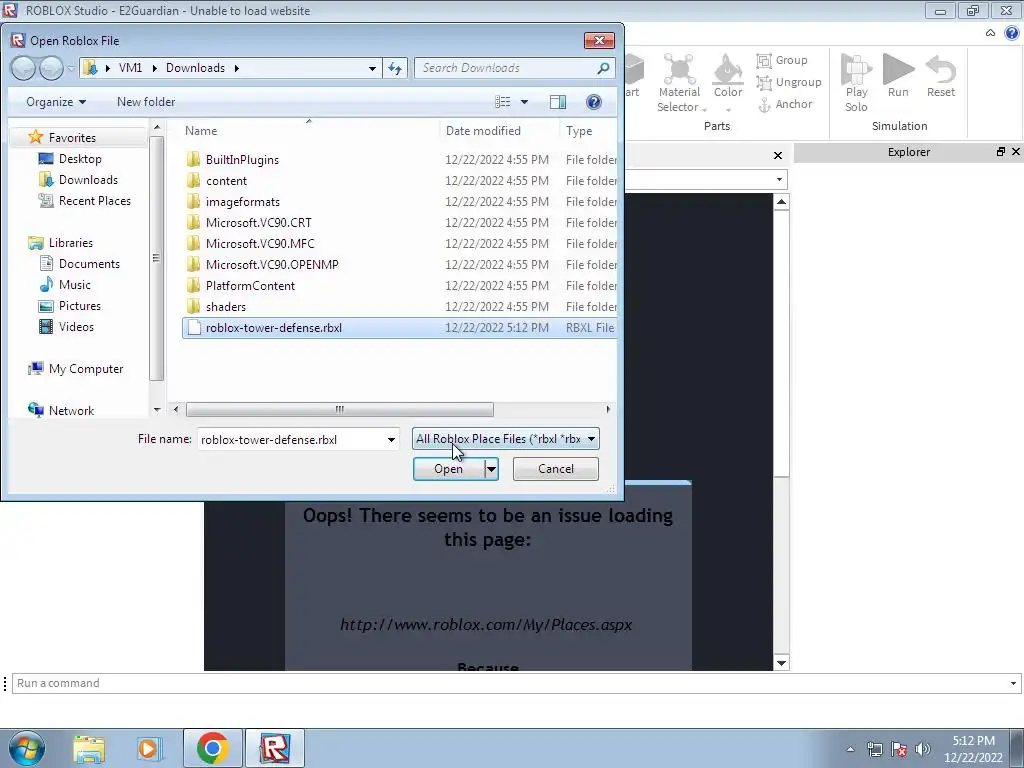
Task: Click the Ungroup parts icon
Action: pos(789,82)
